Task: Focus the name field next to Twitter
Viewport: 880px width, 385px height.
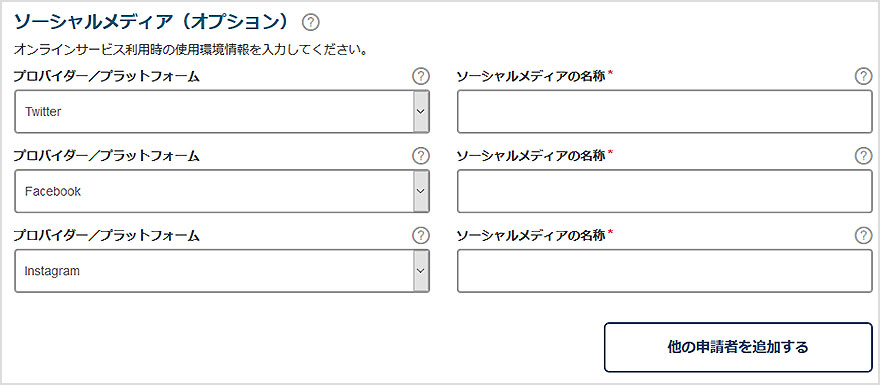Action: 664,112
